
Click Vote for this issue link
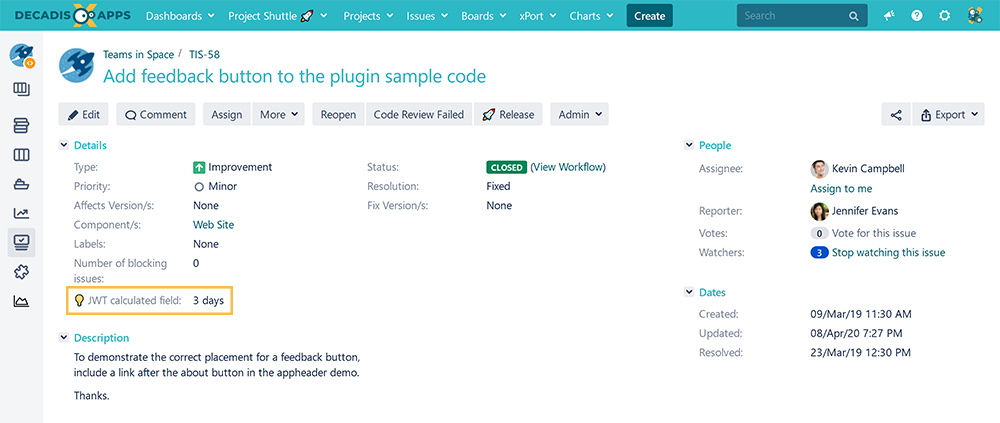point(874,234)
